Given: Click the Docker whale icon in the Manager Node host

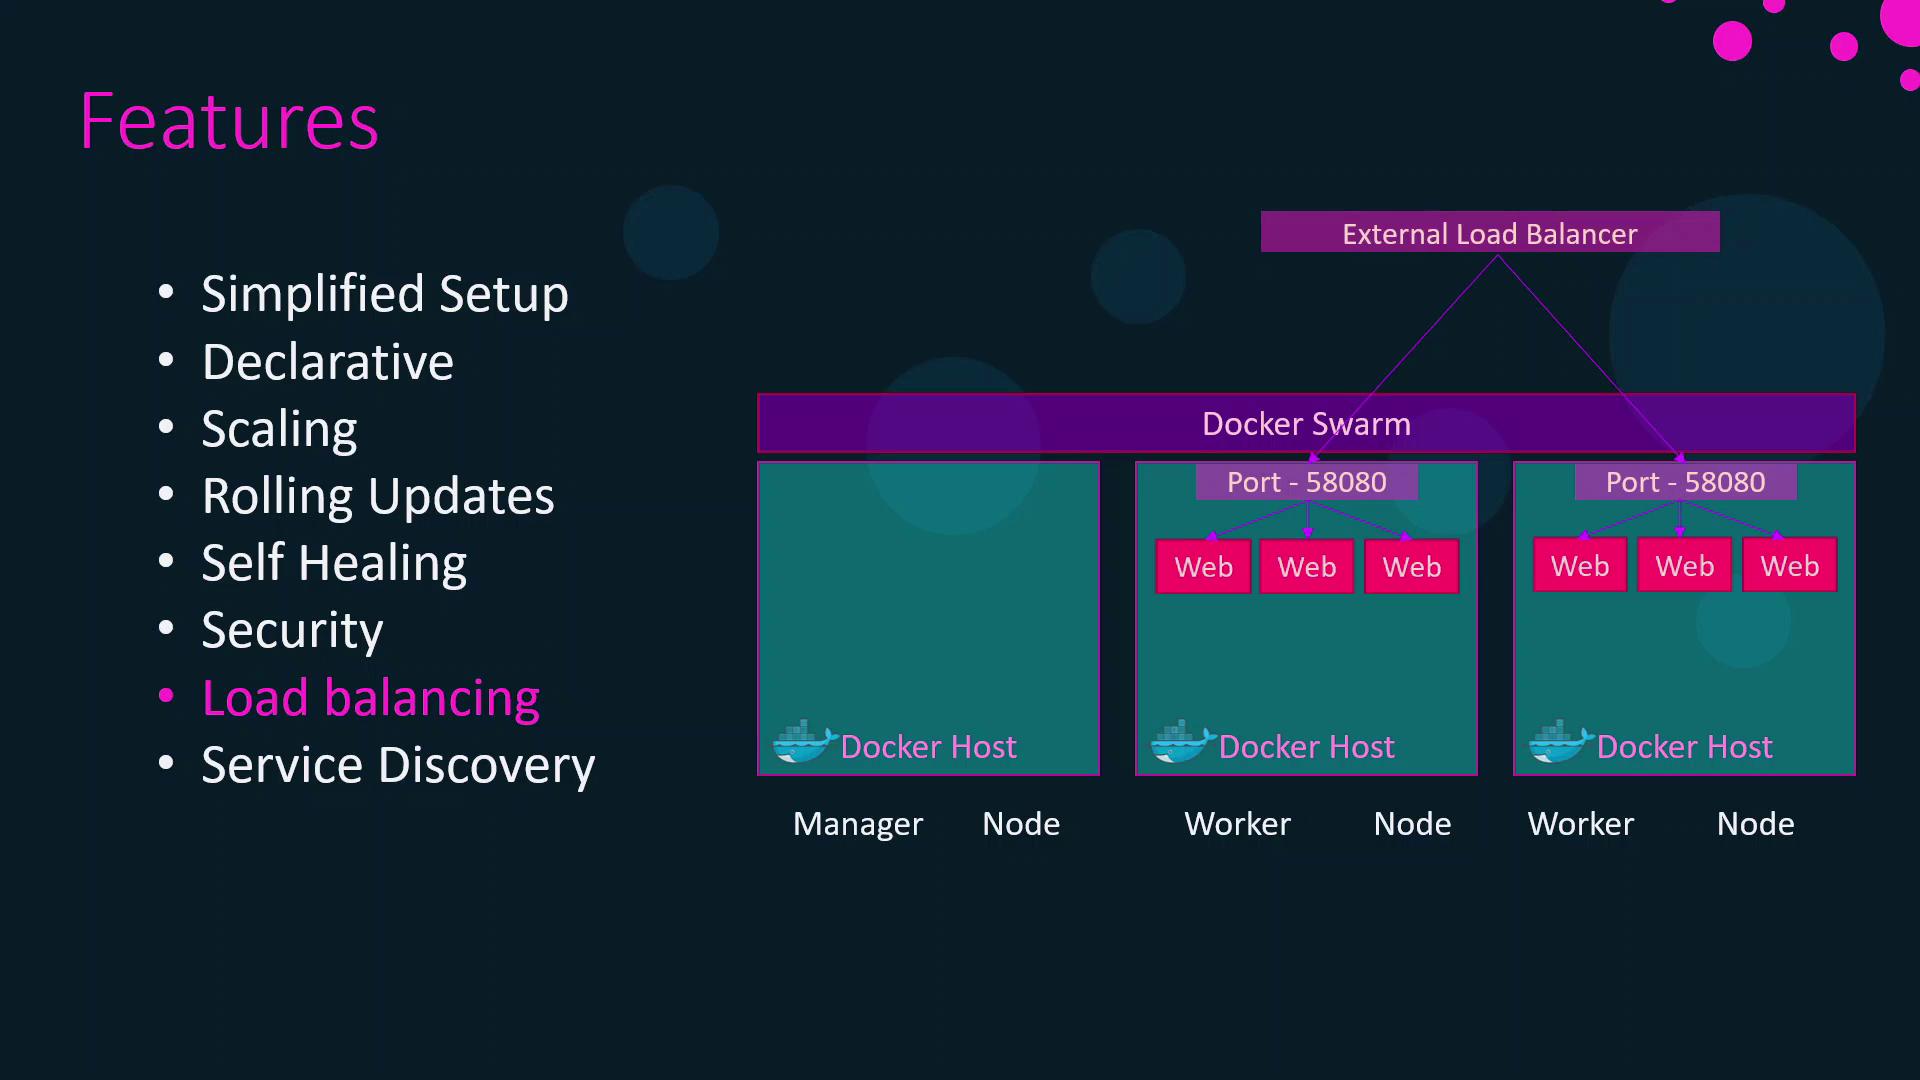Looking at the screenshot, I should [x=805, y=742].
